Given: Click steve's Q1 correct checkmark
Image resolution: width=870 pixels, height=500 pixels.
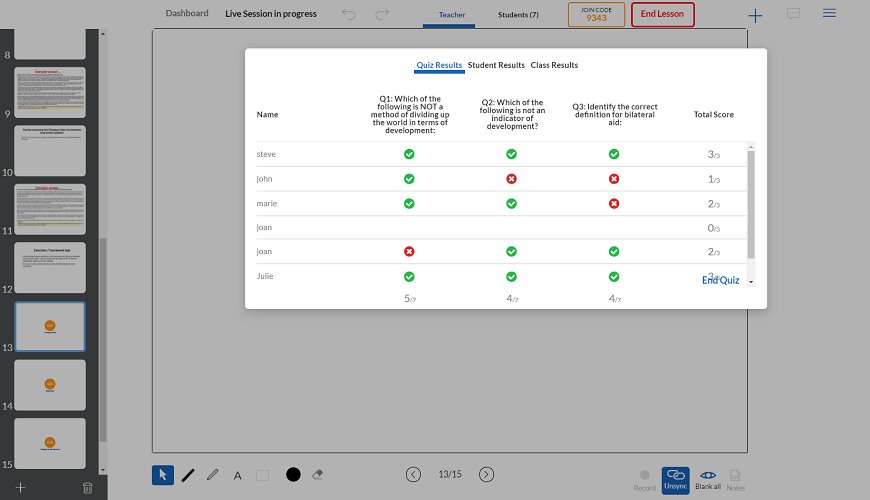Looking at the screenshot, I should 409,154.
